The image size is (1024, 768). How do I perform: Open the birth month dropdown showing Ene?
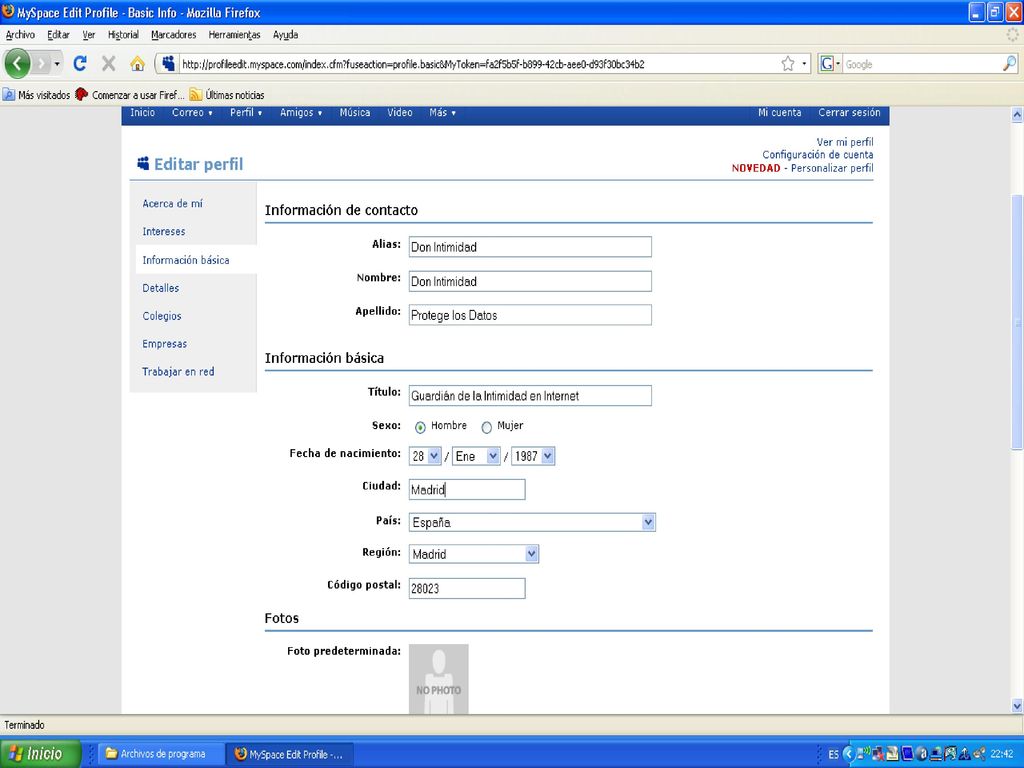pos(477,456)
